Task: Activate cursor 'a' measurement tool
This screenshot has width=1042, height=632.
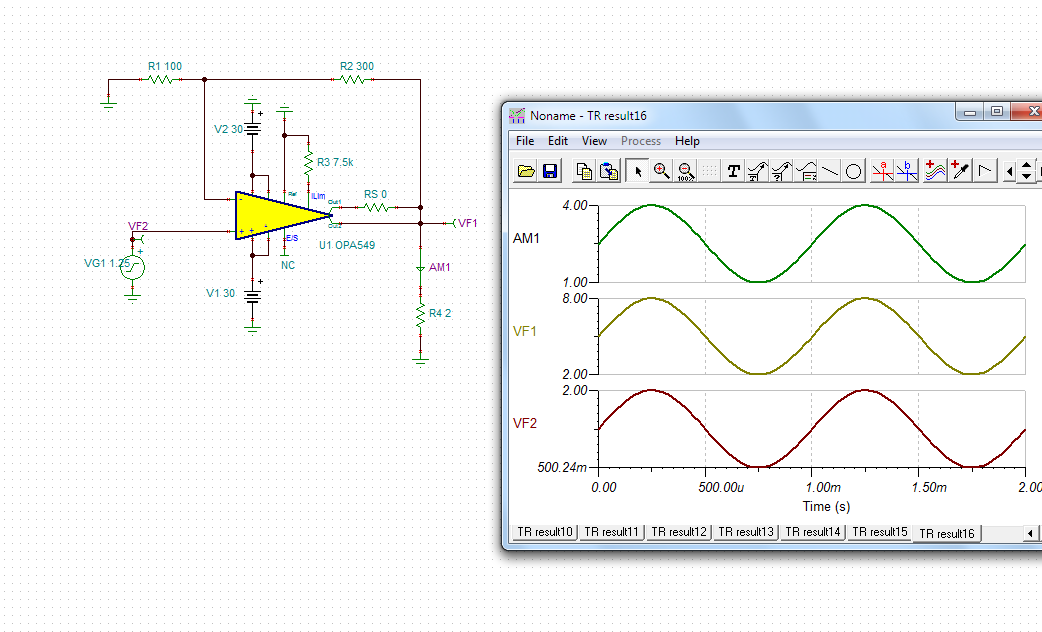Action: pyautogui.click(x=882, y=171)
